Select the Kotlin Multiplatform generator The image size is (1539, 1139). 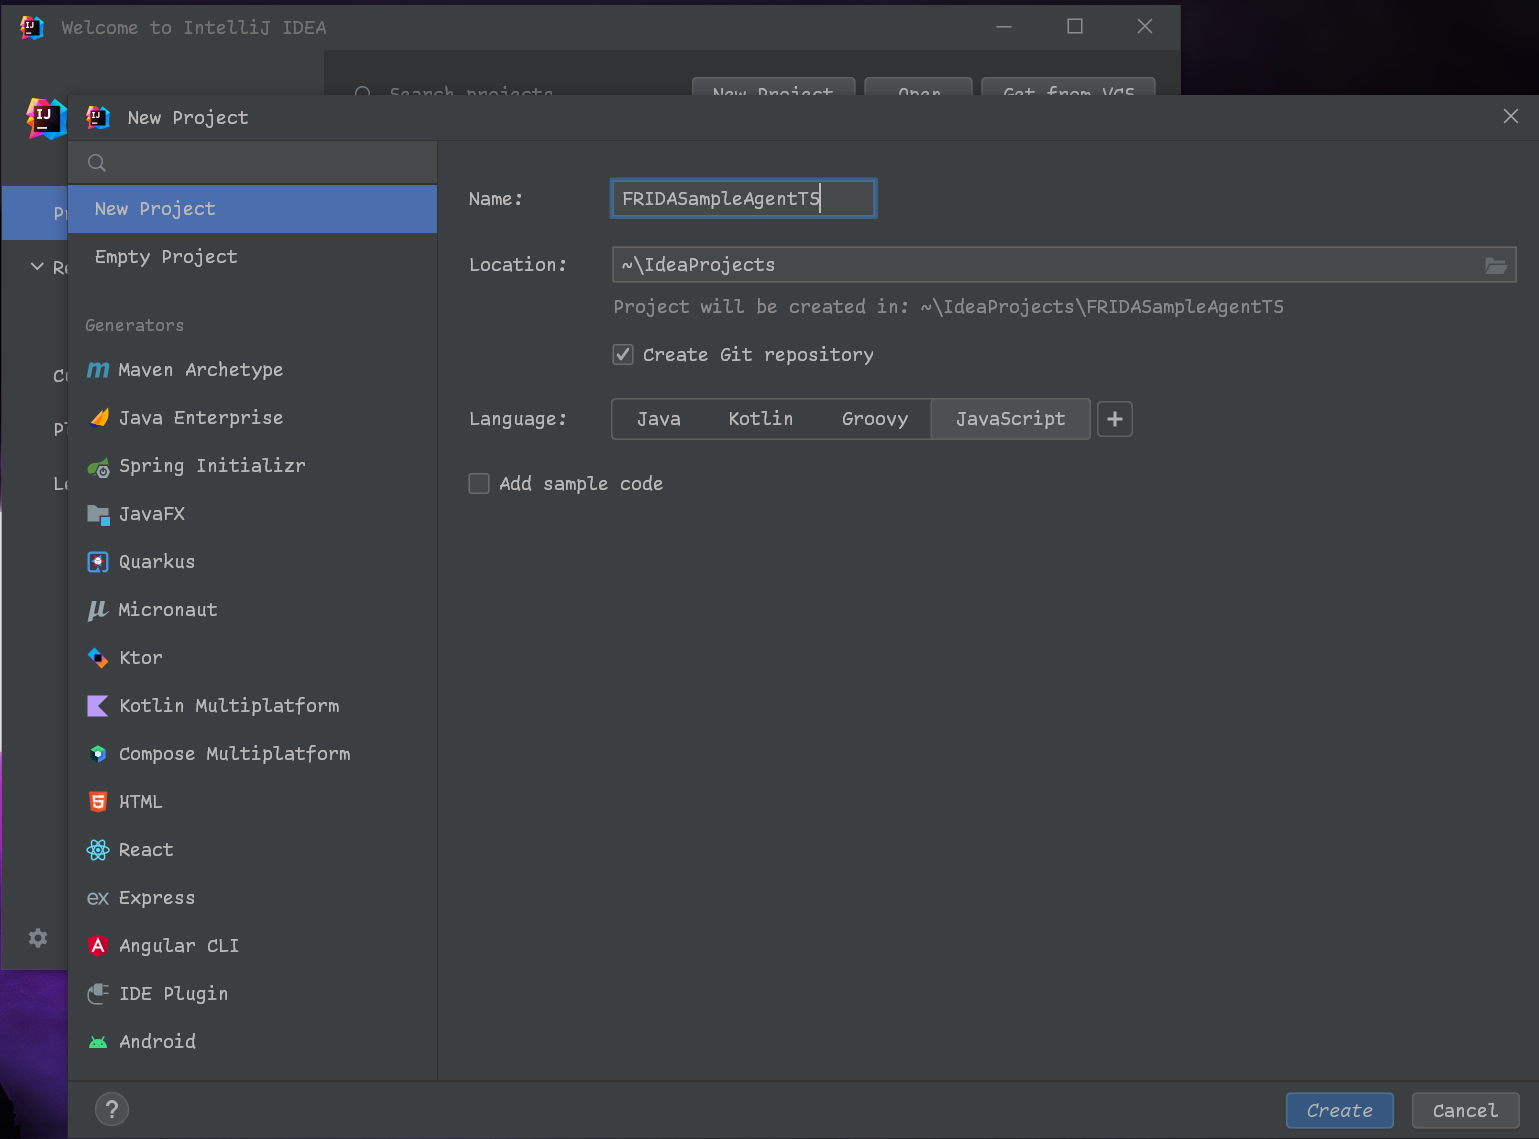click(x=252, y=706)
